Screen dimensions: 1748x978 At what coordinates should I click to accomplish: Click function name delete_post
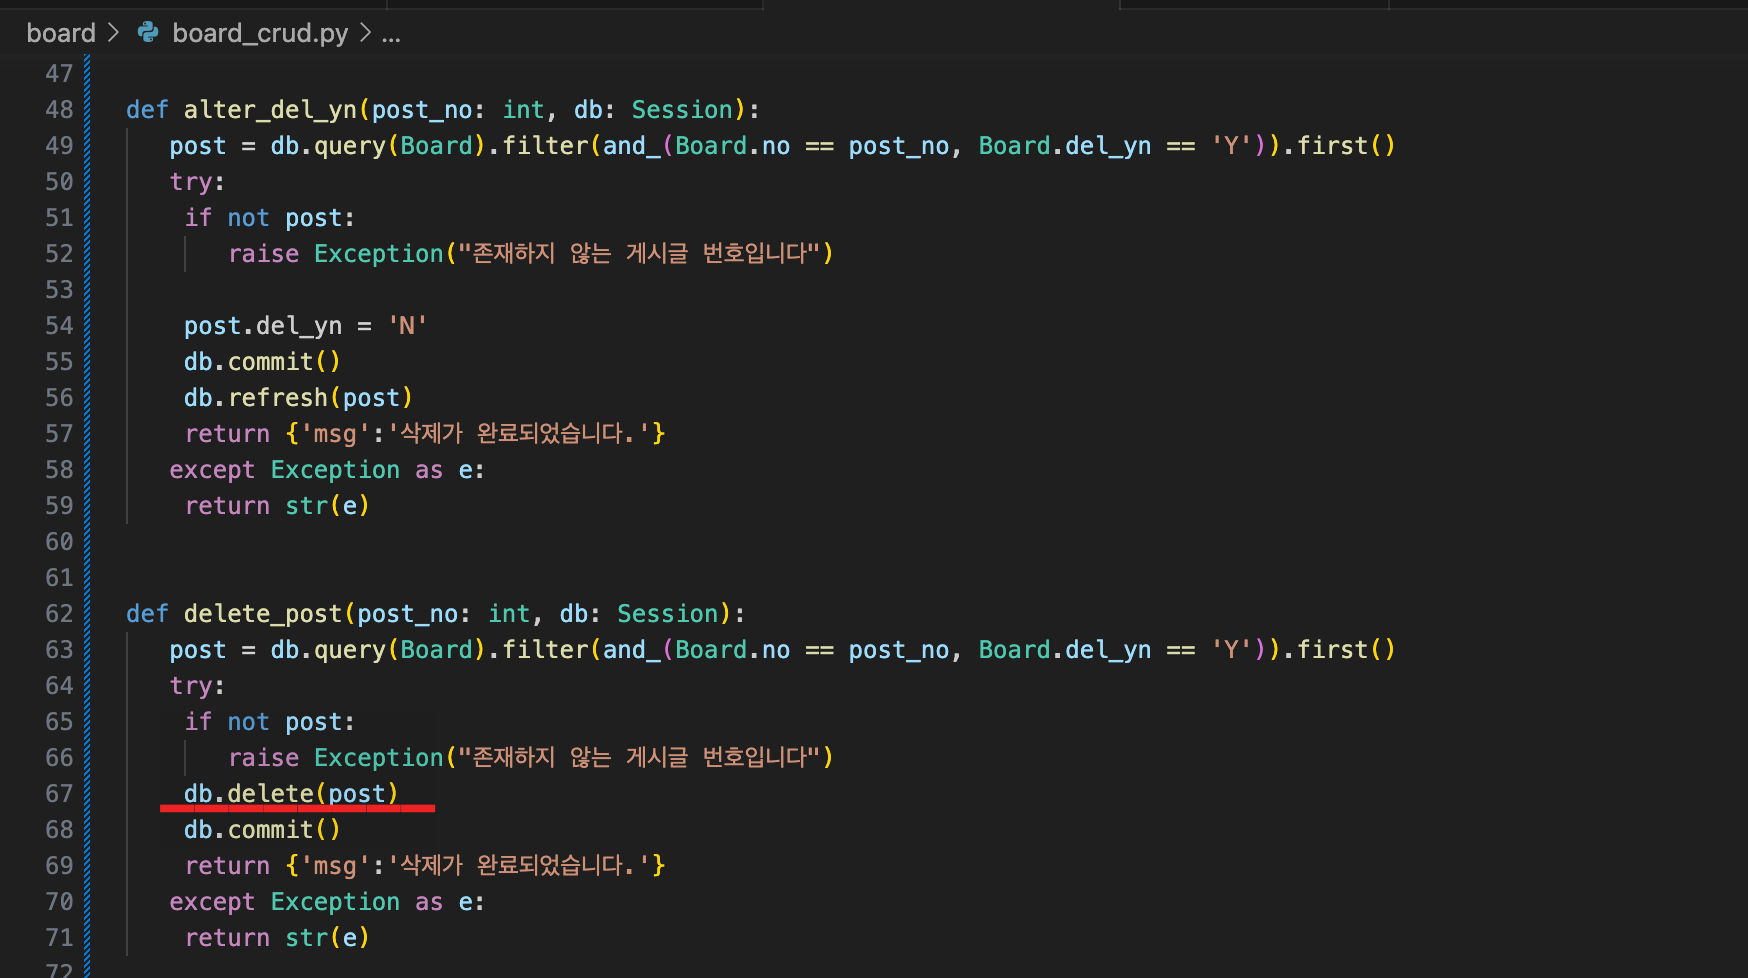pyautogui.click(x=263, y=614)
